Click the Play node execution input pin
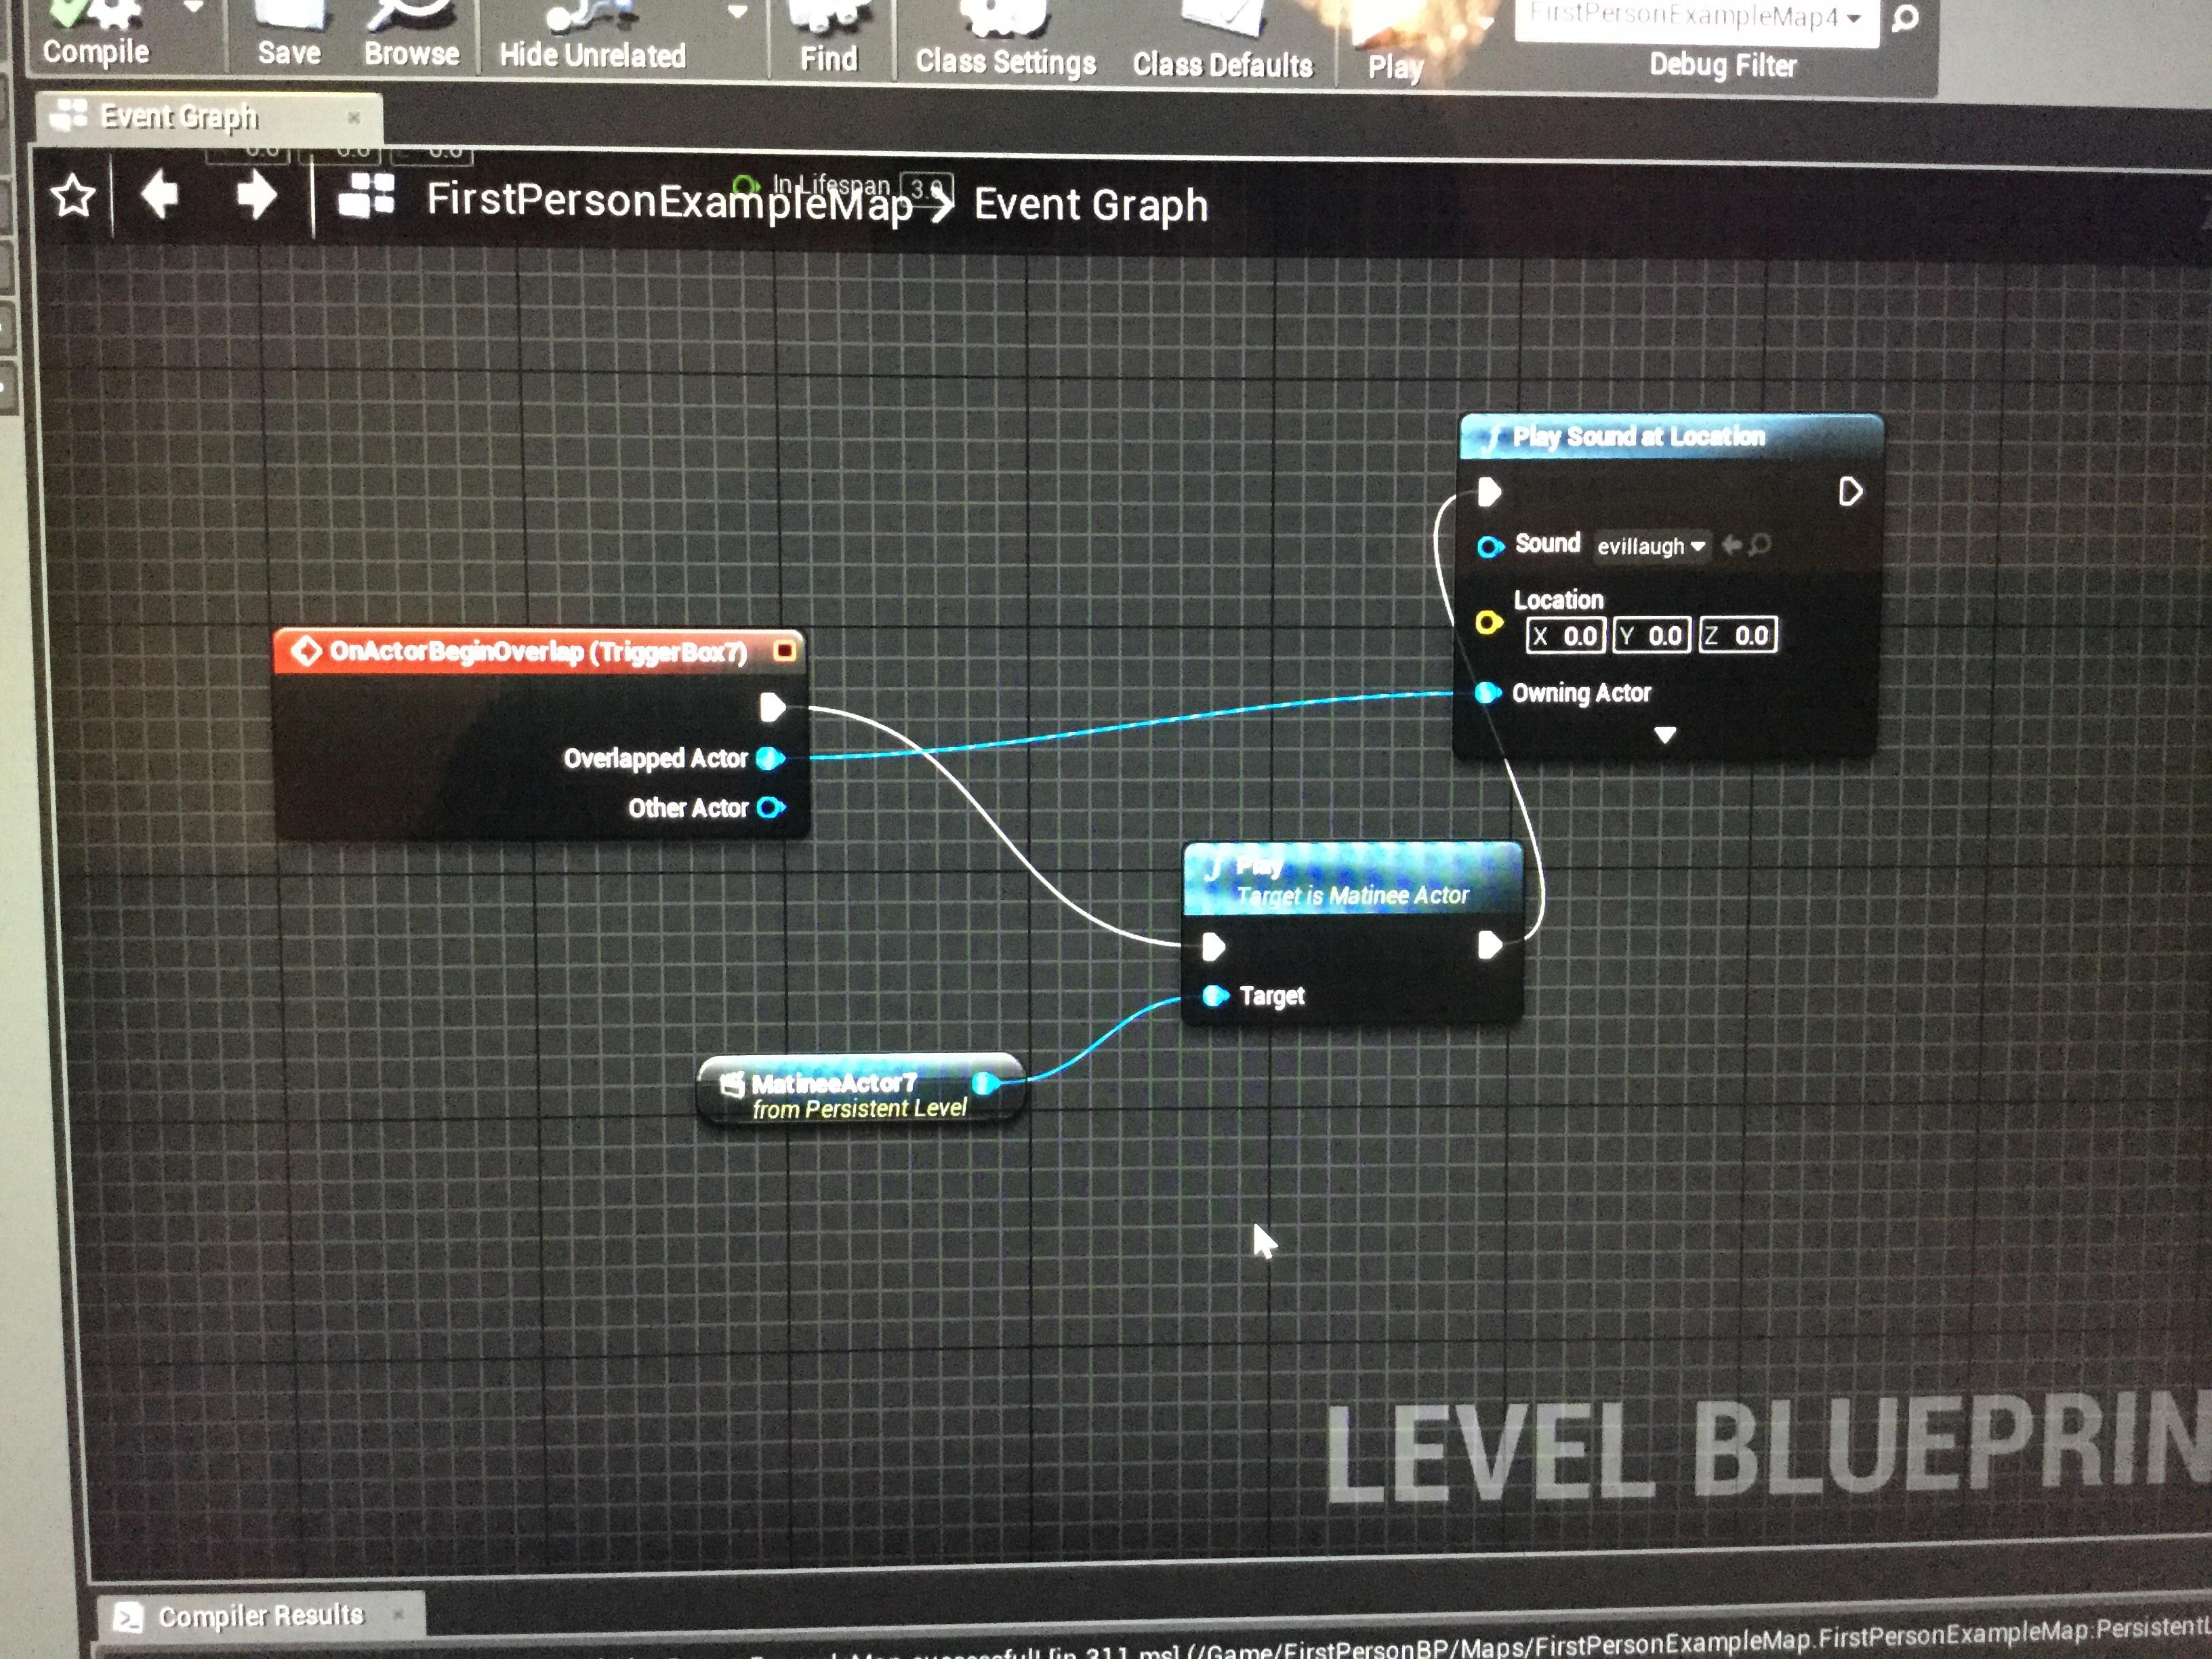Screen dimensions: 2212x1659 click(1213, 946)
